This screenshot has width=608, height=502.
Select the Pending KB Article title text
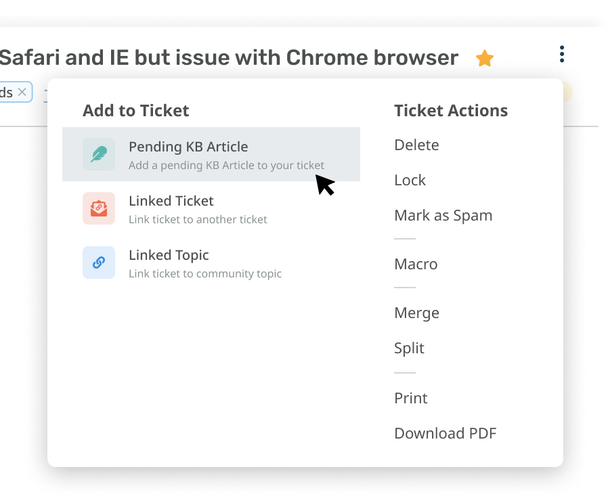coord(188,147)
